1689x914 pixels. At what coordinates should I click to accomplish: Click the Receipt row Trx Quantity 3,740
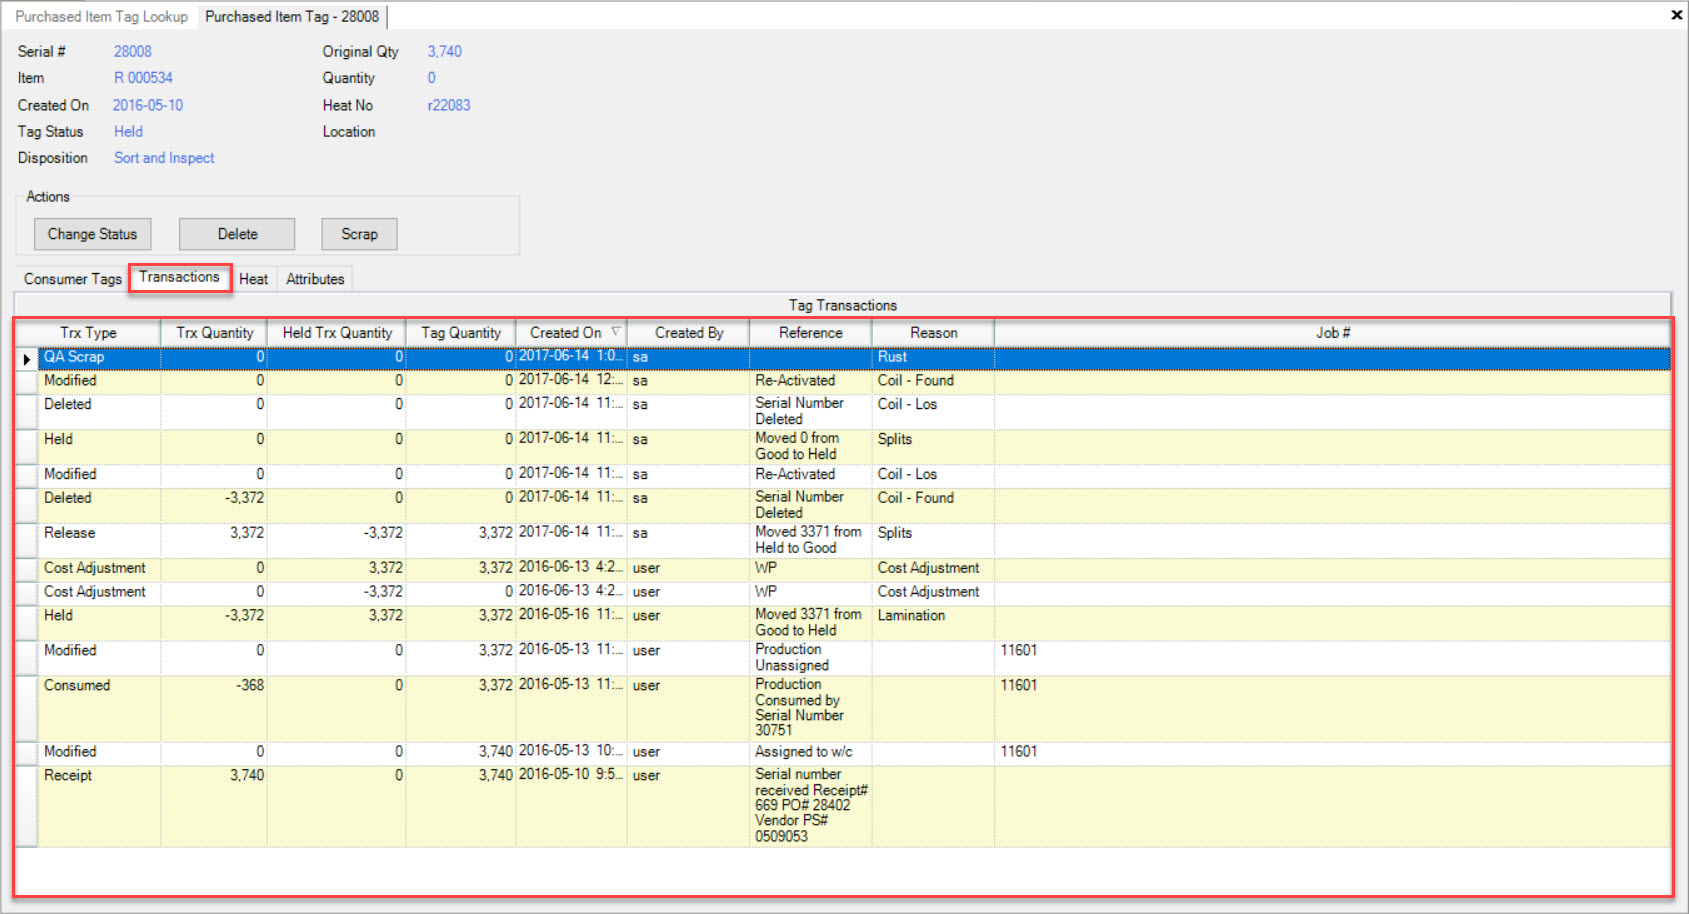tap(214, 806)
